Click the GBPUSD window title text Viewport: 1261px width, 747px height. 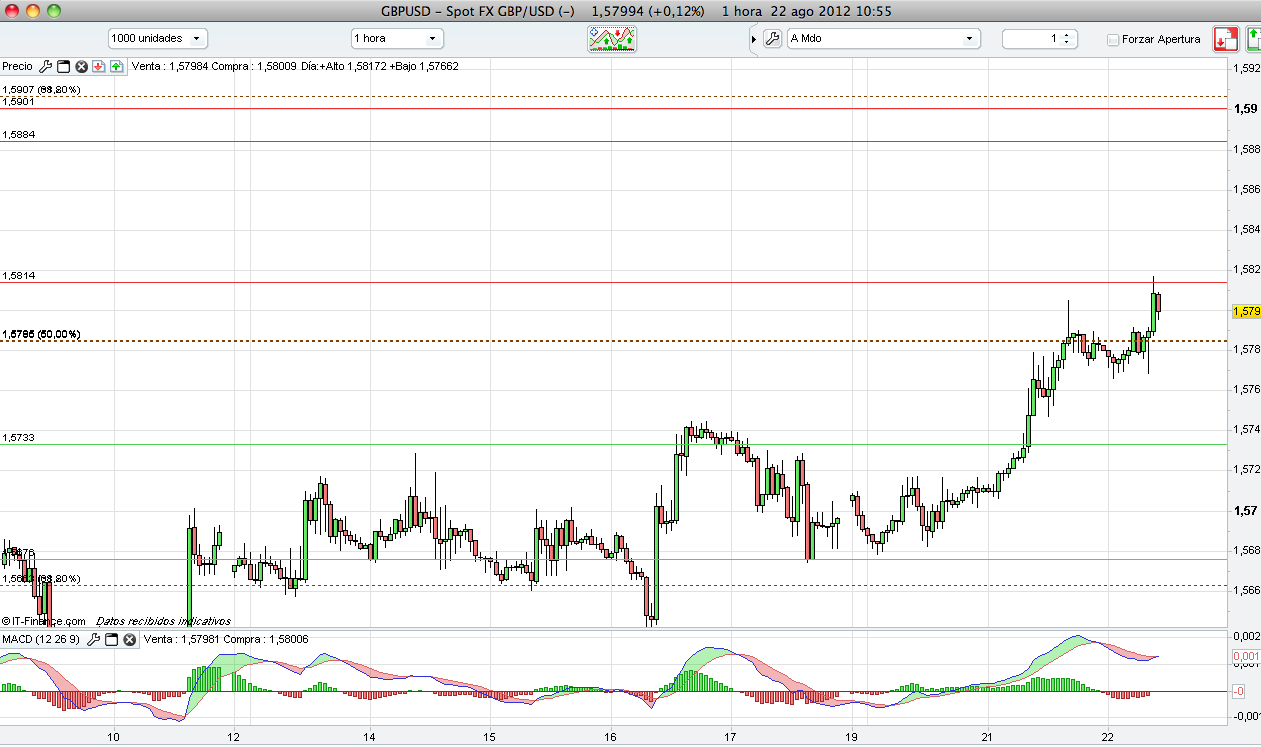636,11
